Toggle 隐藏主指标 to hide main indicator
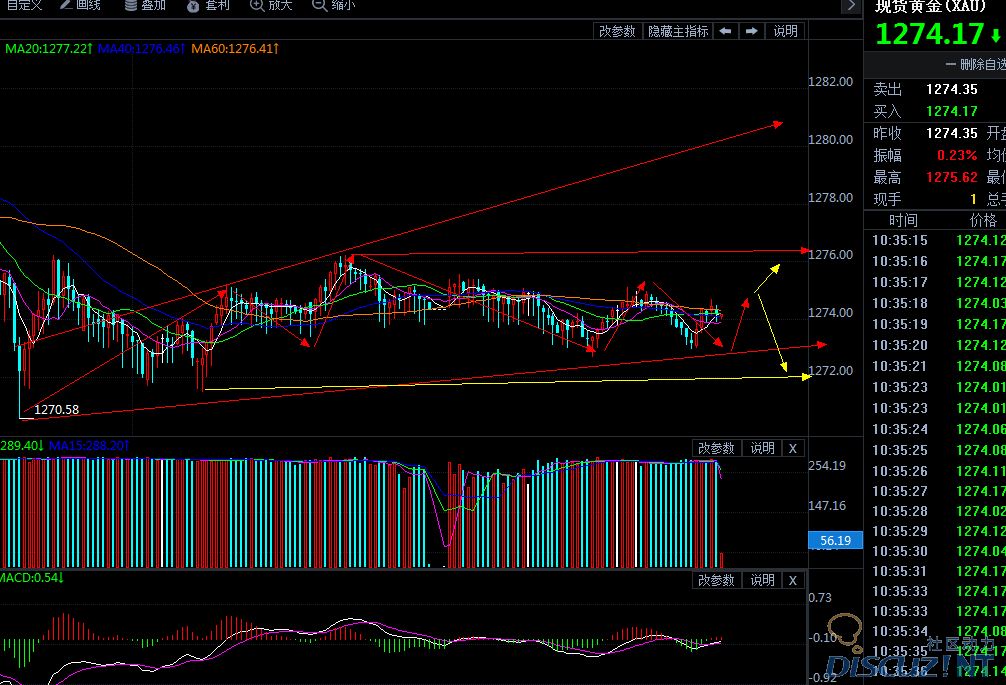The height and width of the screenshot is (685, 1006). click(677, 31)
